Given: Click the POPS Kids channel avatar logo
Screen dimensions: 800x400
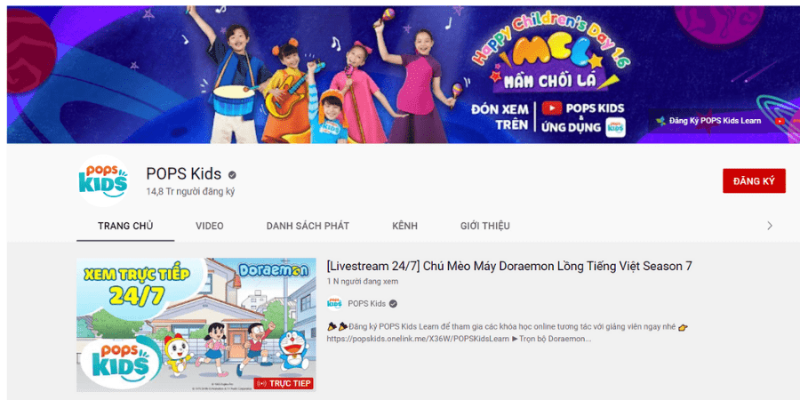Looking at the screenshot, I should (x=103, y=181).
